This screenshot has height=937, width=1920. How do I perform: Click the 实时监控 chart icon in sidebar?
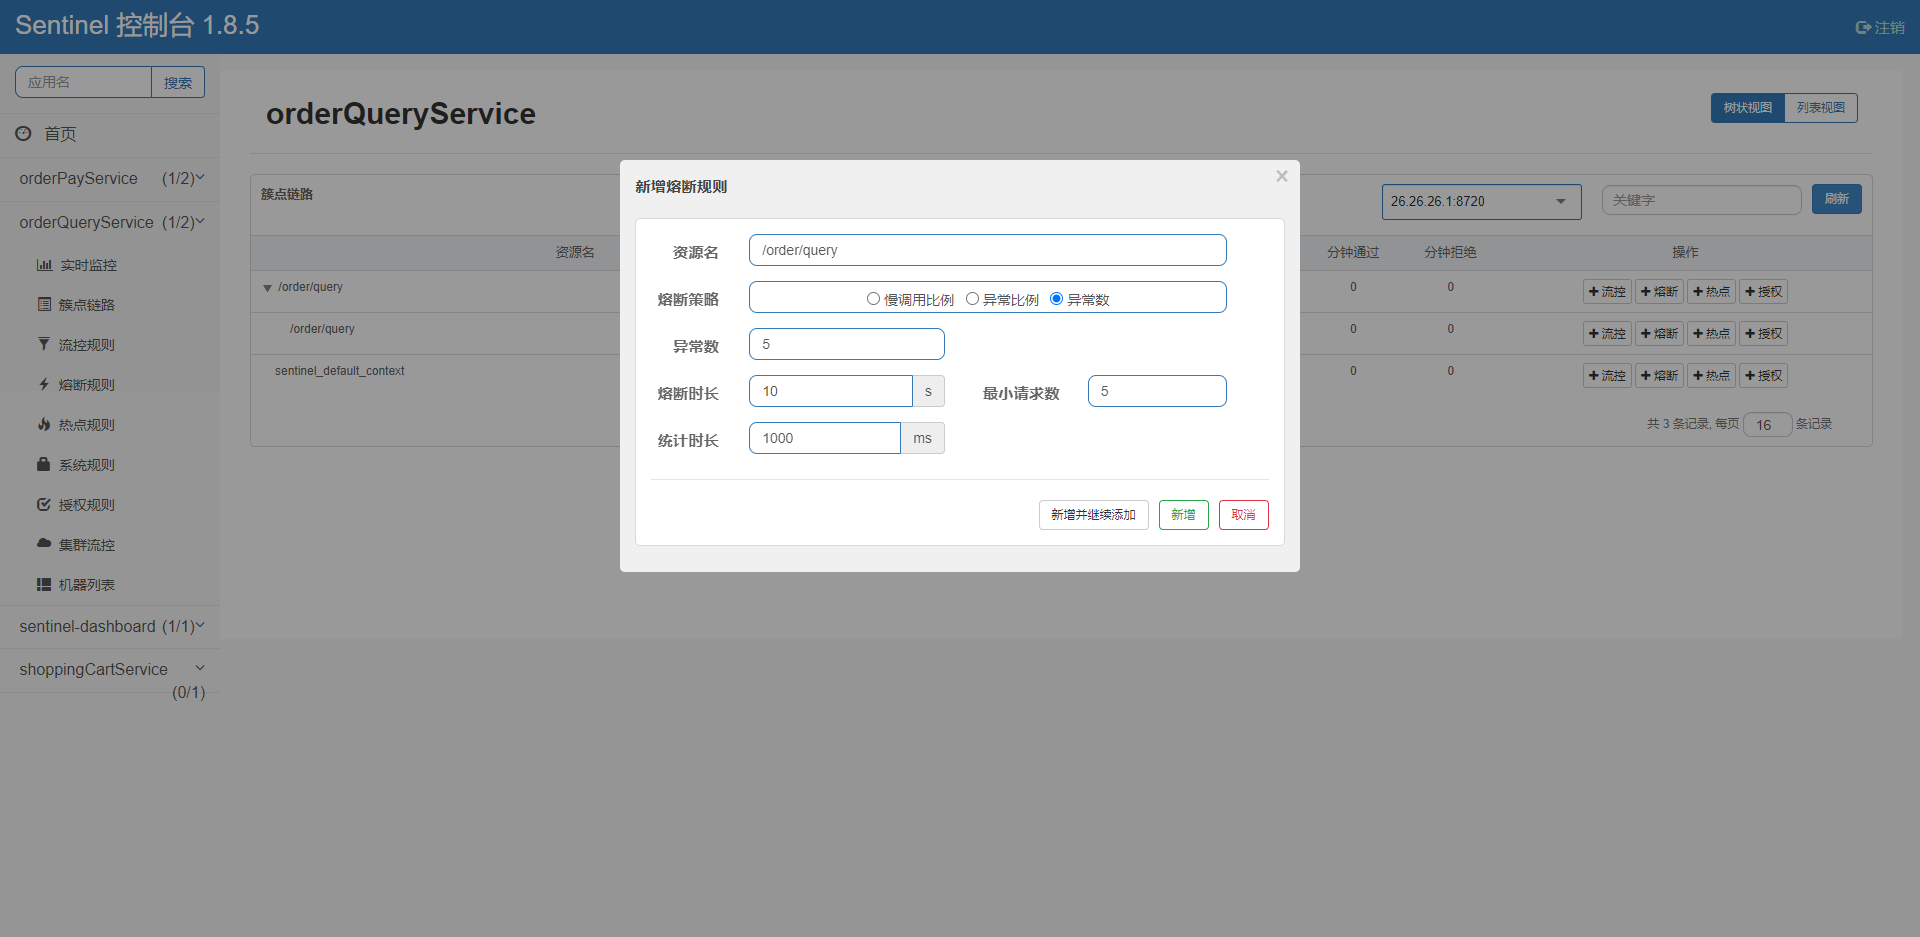click(x=44, y=265)
